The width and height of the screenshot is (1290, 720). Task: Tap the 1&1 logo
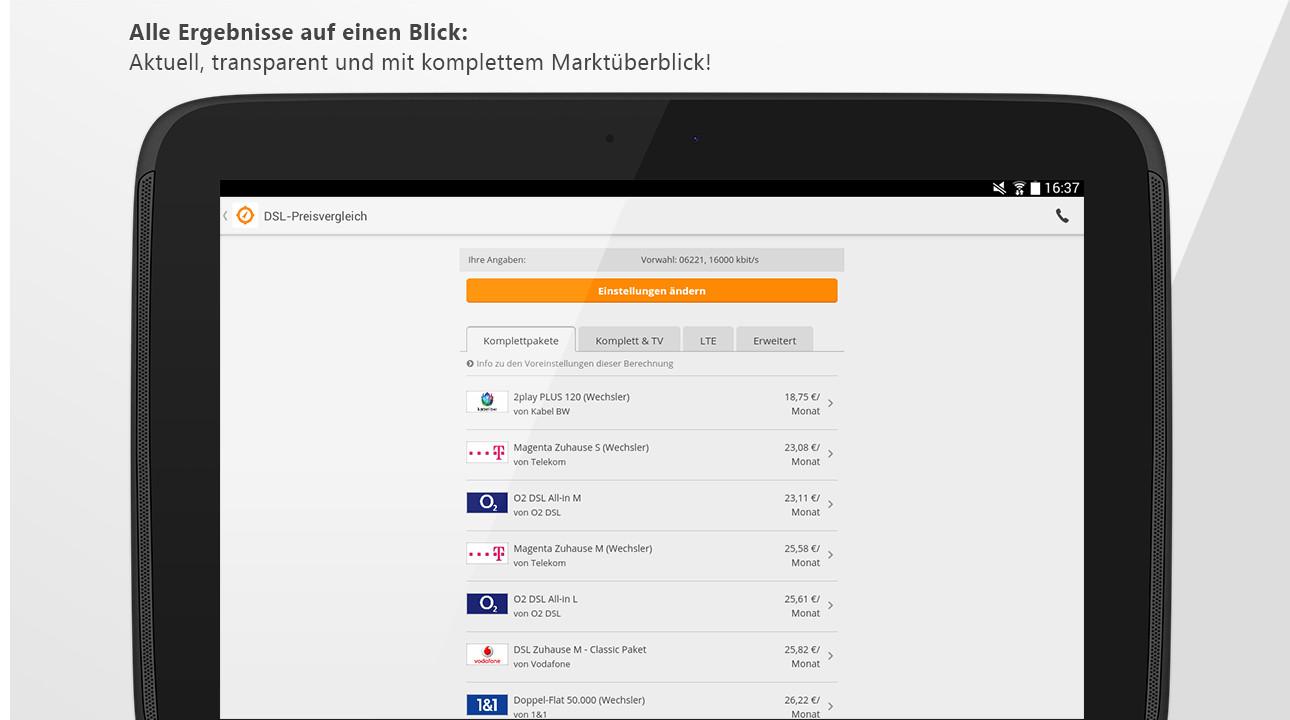point(487,705)
